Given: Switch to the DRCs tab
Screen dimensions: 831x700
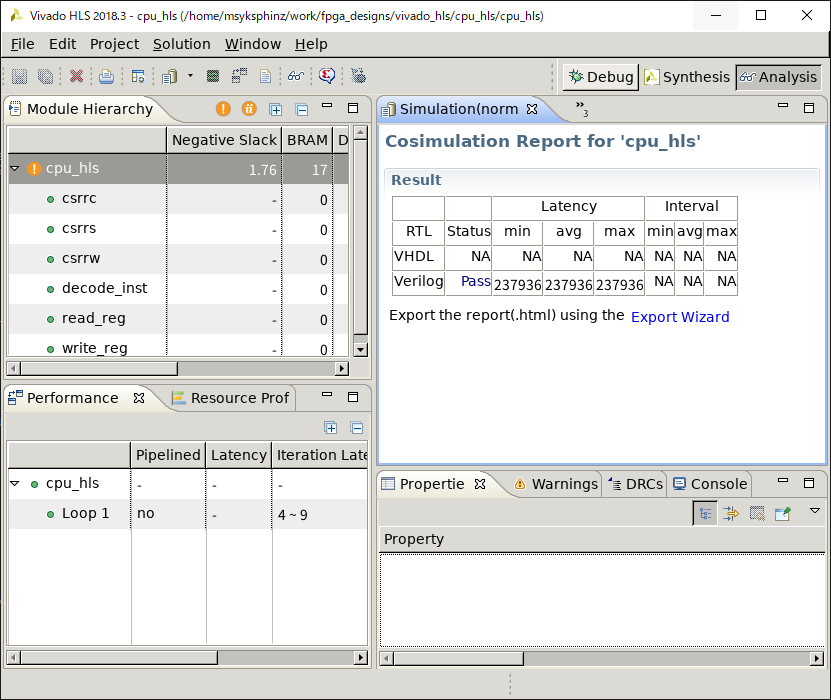Looking at the screenshot, I should [635, 484].
